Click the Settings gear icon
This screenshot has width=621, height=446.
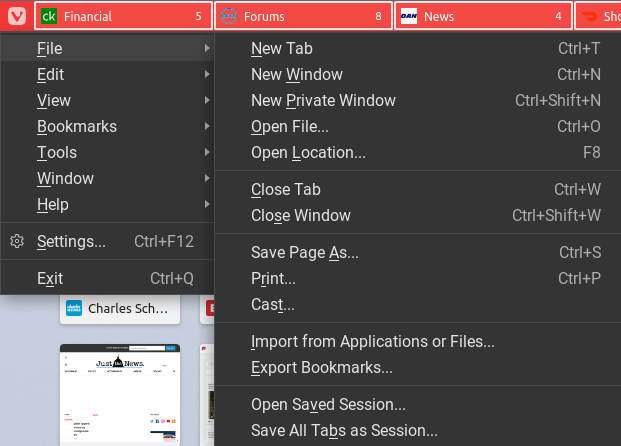pos(17,241)
